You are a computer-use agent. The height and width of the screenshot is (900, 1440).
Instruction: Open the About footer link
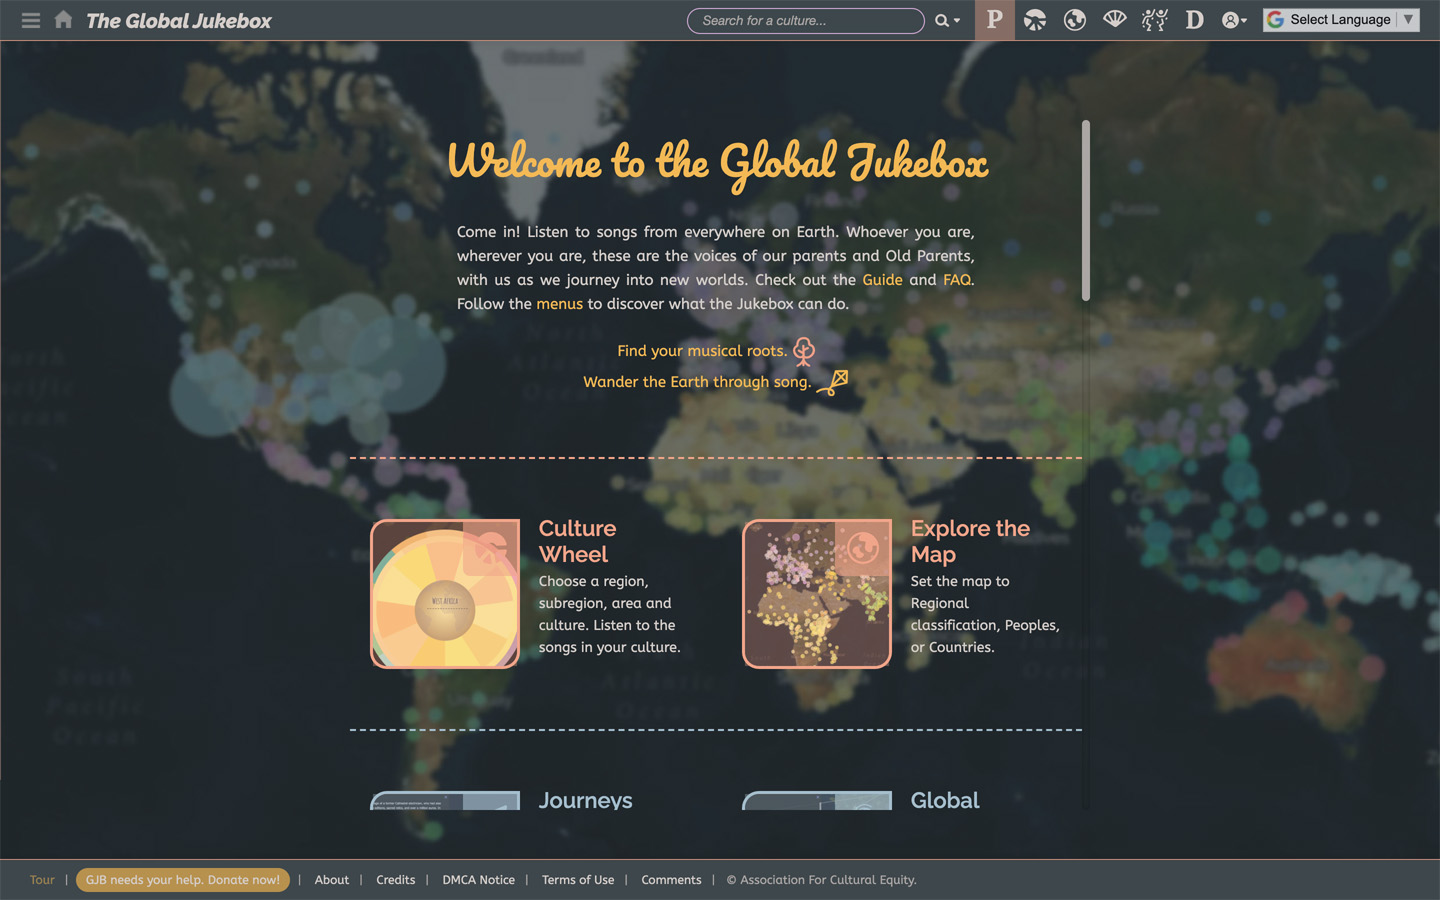click(332, 880)
